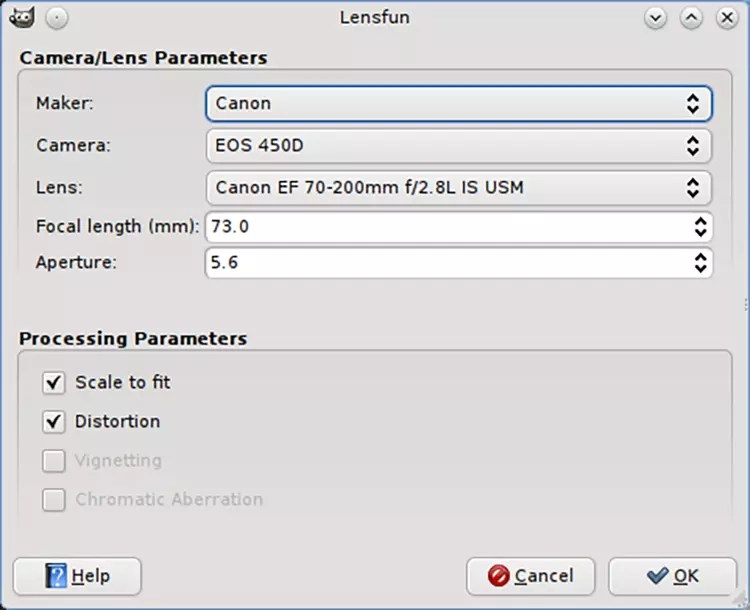The height and width of the screenshot is (610, 750).
Task: Open the Maker dropdown showing Canon
Action: pos(458,103)
